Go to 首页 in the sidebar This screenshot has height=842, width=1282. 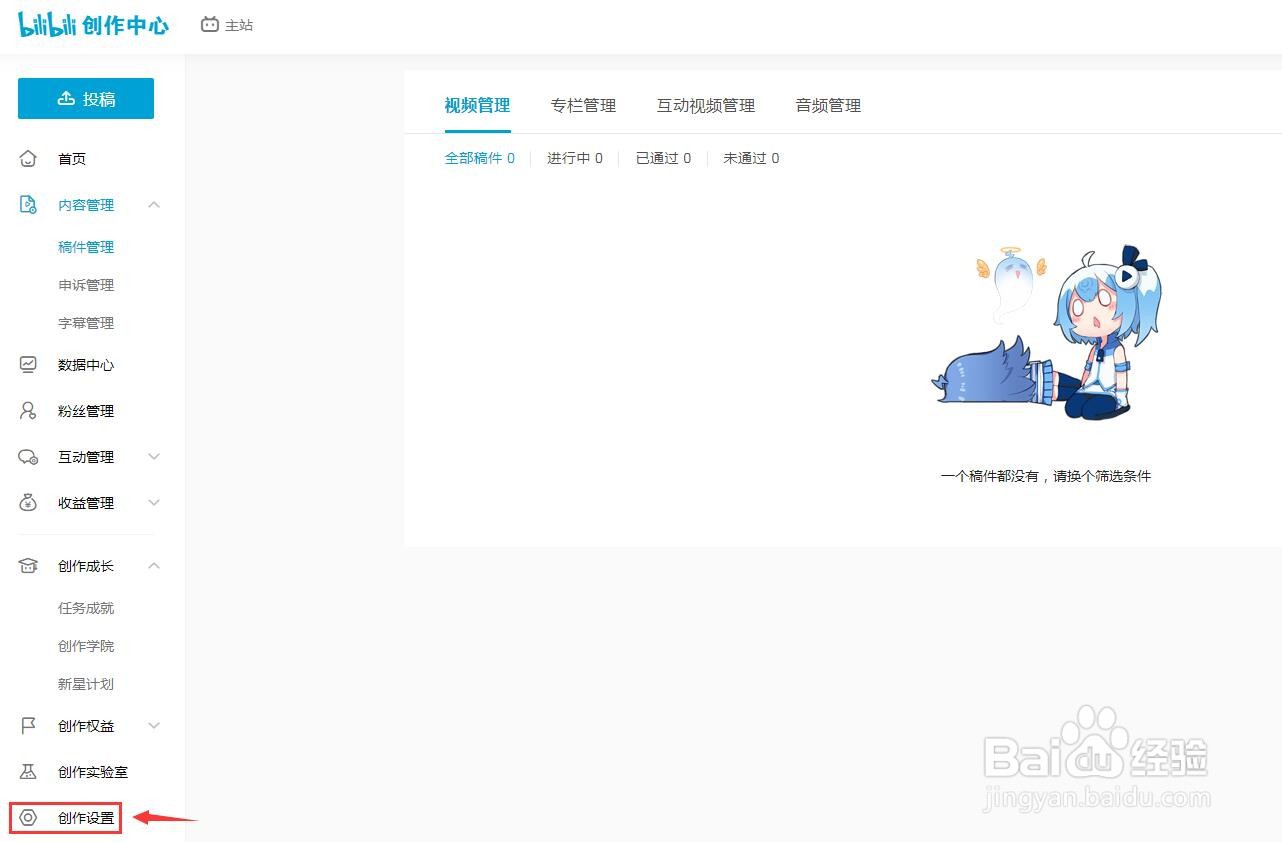coord(72,159)
